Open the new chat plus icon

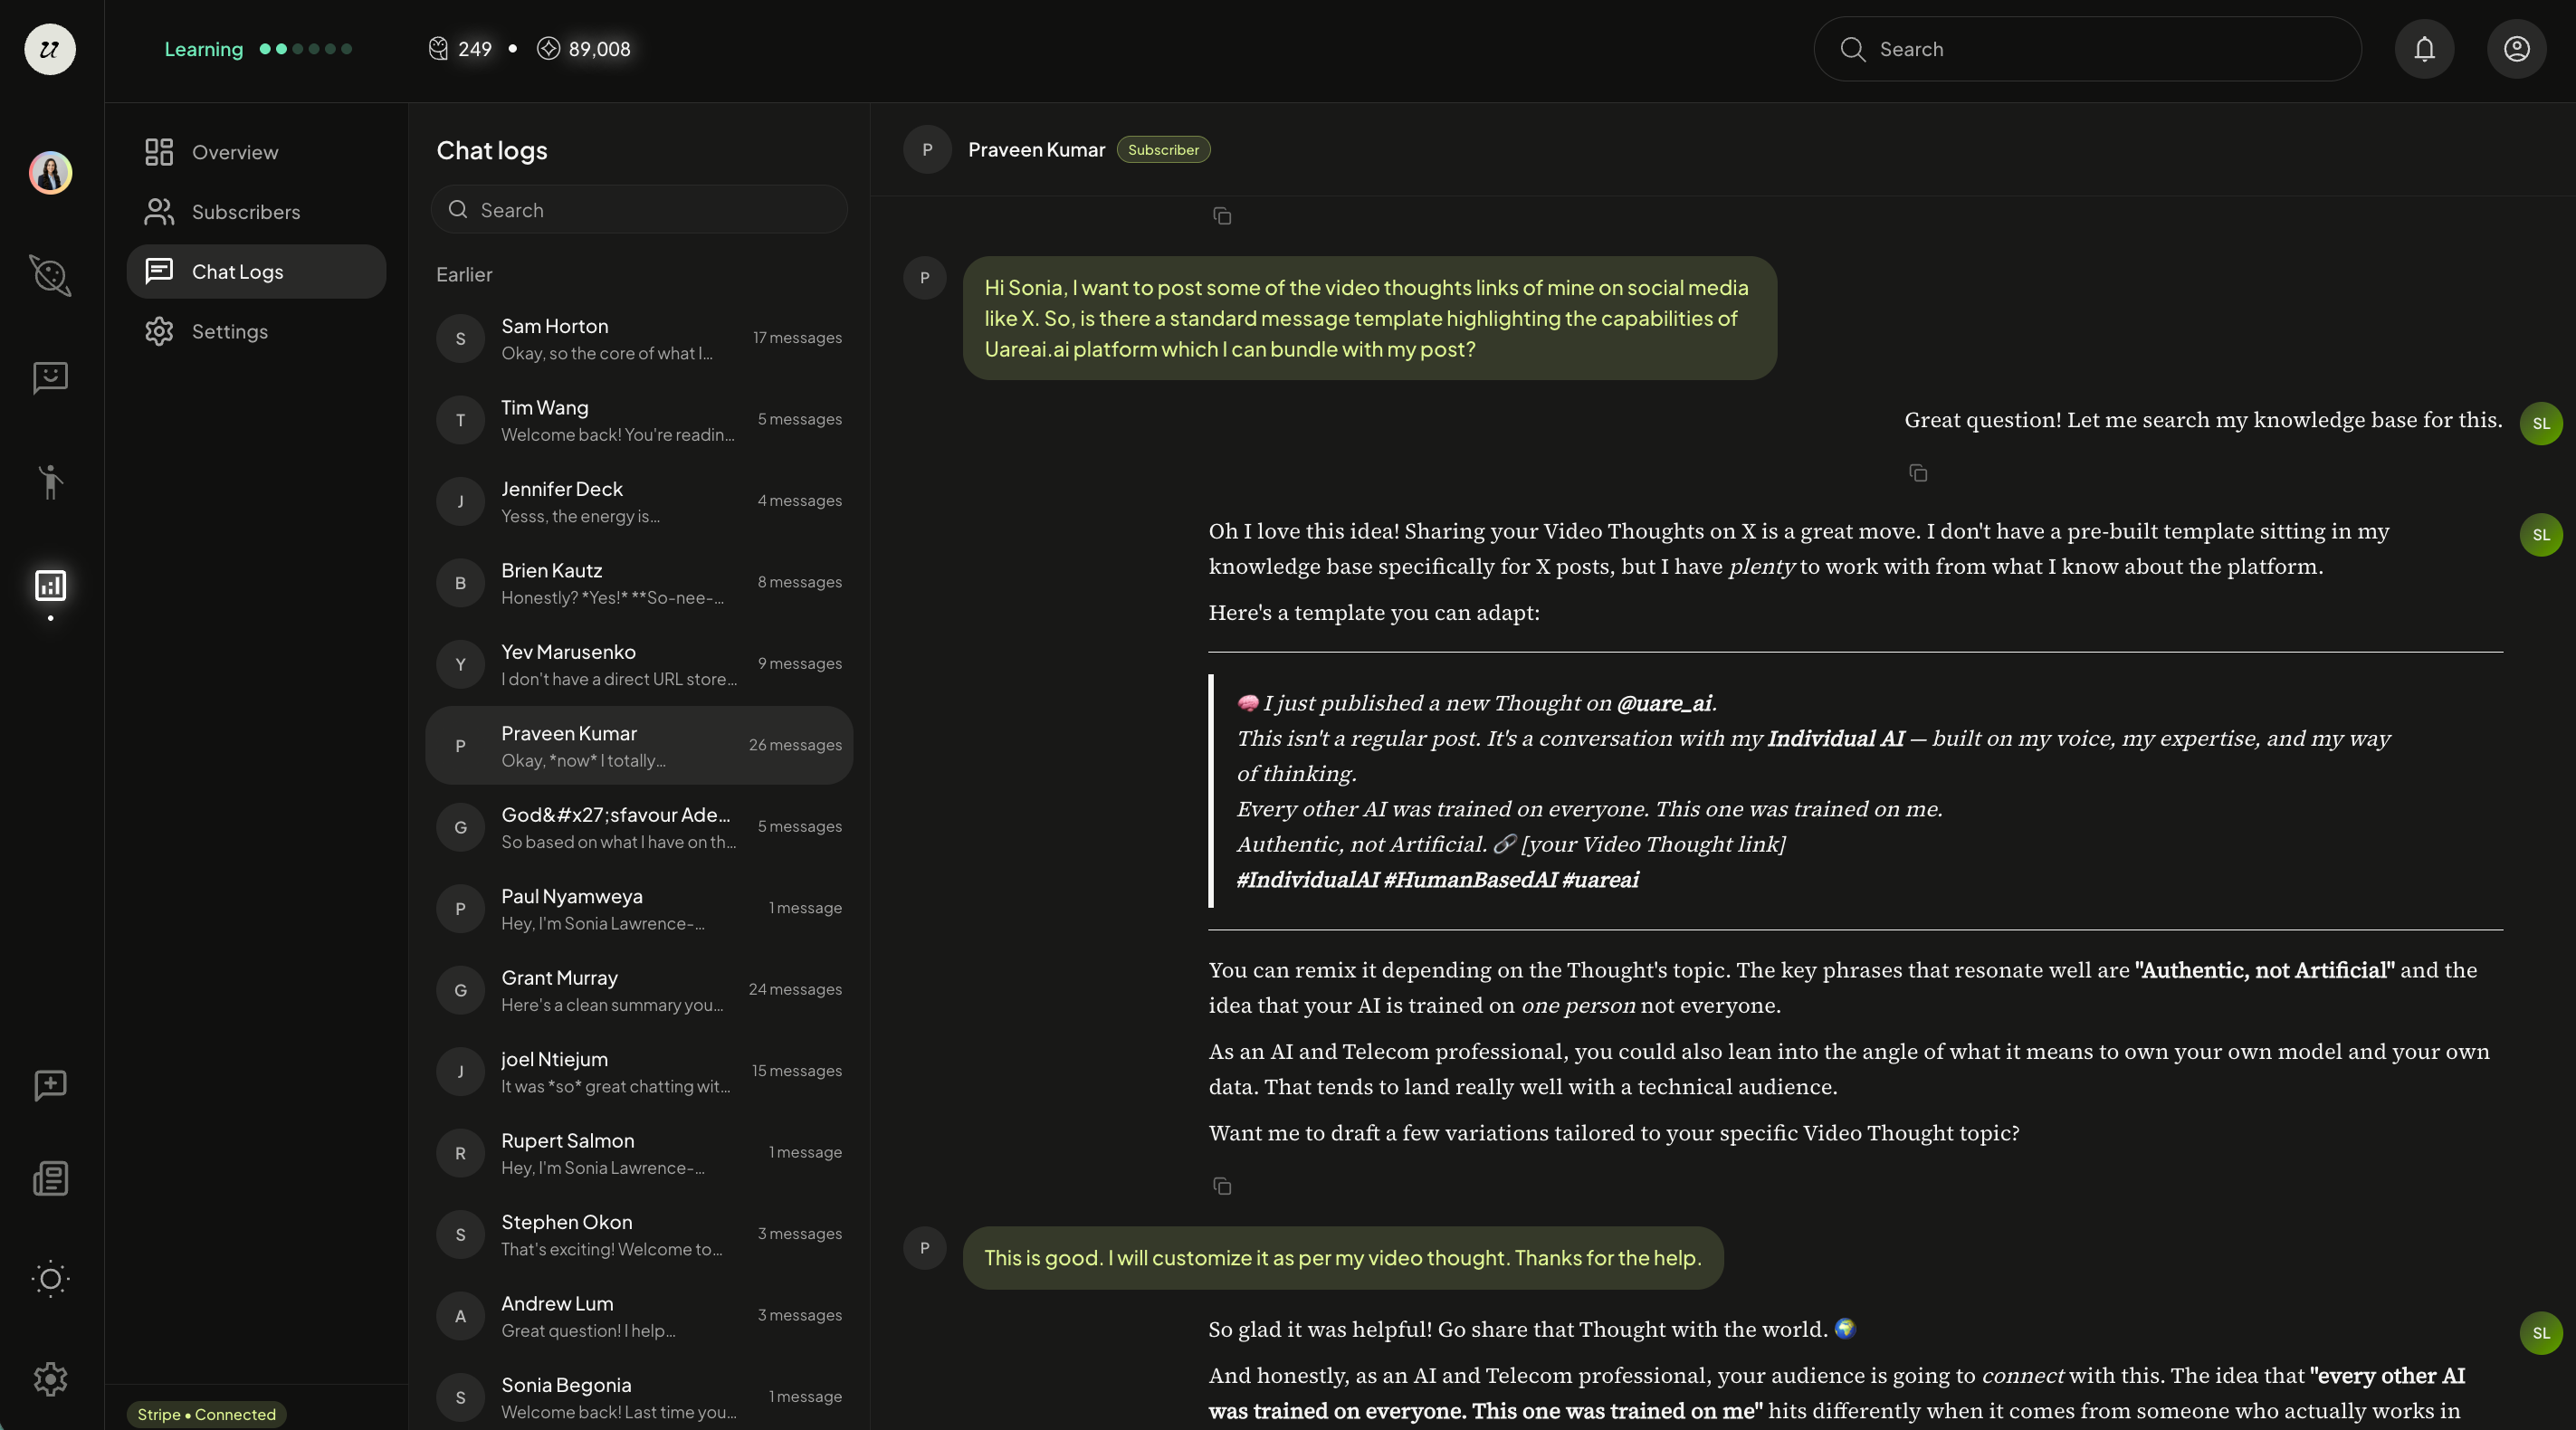pyautogui.click(x=50, y=1085)
